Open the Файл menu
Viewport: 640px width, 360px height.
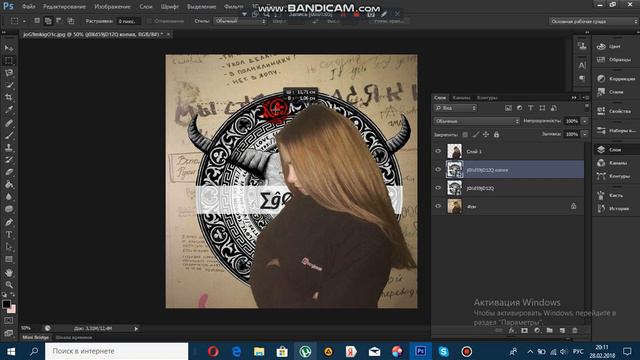pos(28,7)
